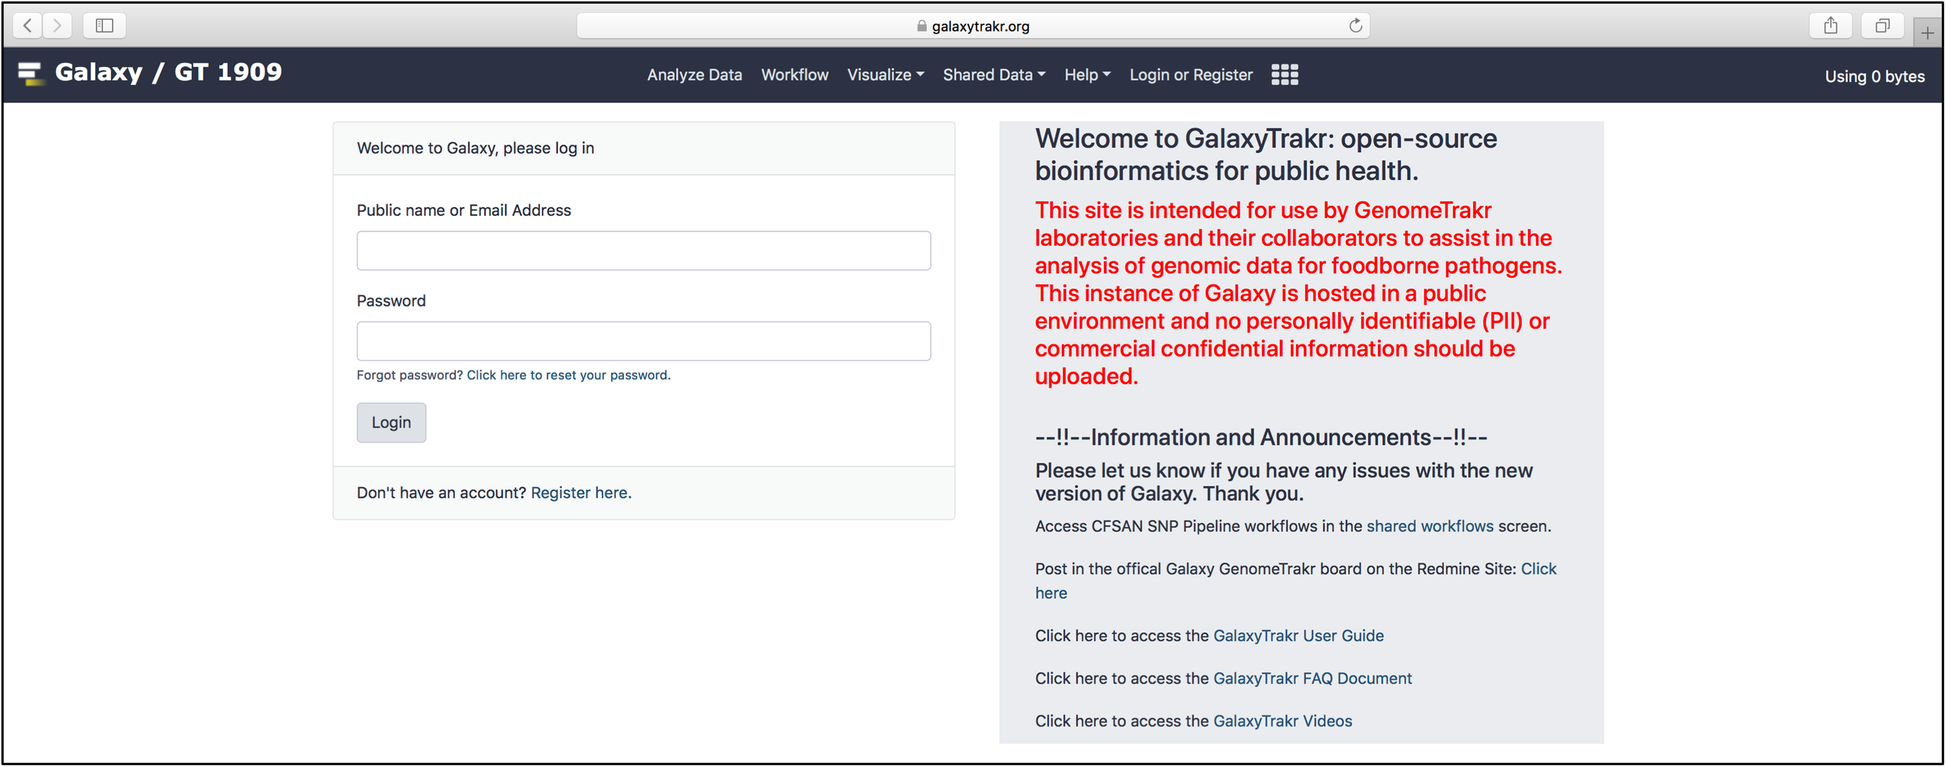
Task: Click the address bar padlock icon
Action: 922,26
